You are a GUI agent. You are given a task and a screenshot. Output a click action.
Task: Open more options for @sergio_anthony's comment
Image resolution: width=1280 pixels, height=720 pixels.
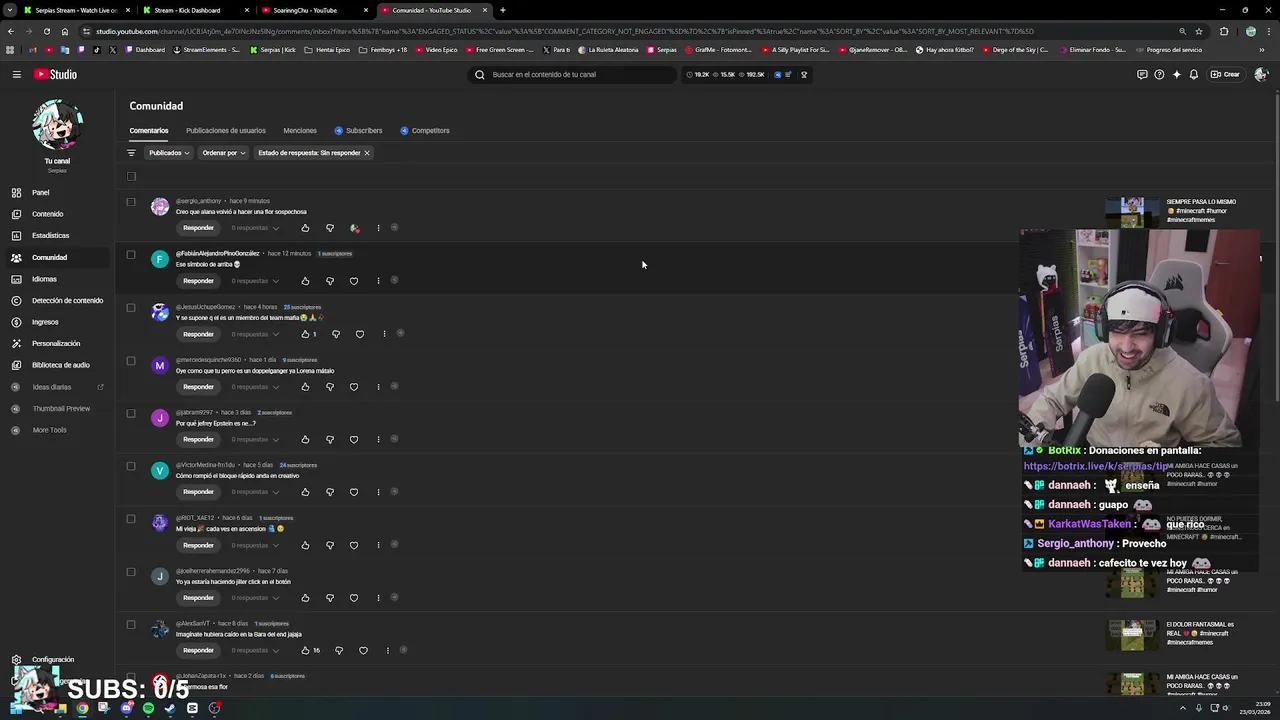[378, 228]
